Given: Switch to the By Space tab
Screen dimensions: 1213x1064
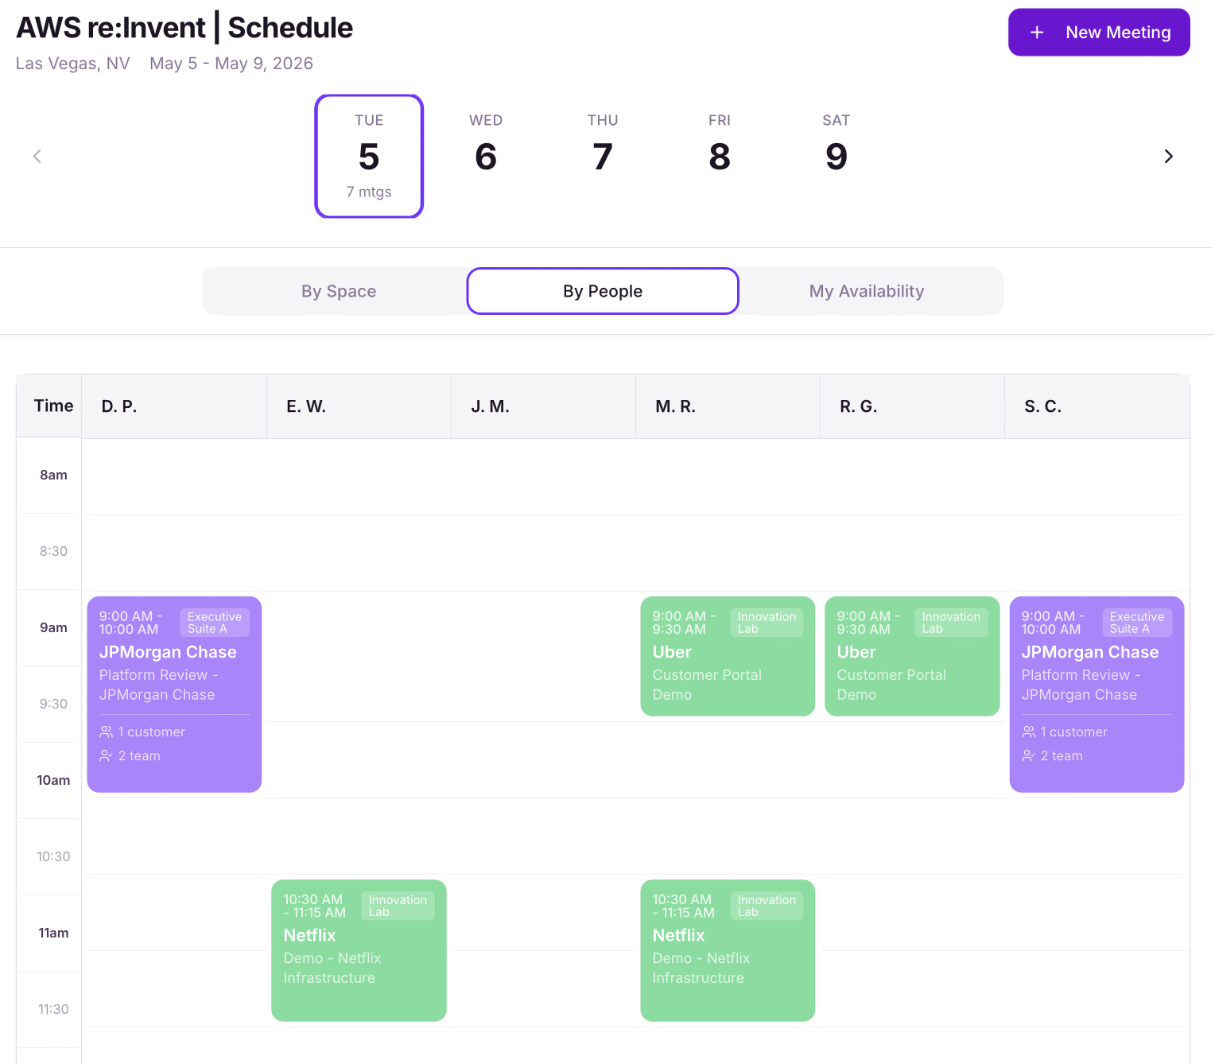Looking at the screenshot, I should 339,291.
